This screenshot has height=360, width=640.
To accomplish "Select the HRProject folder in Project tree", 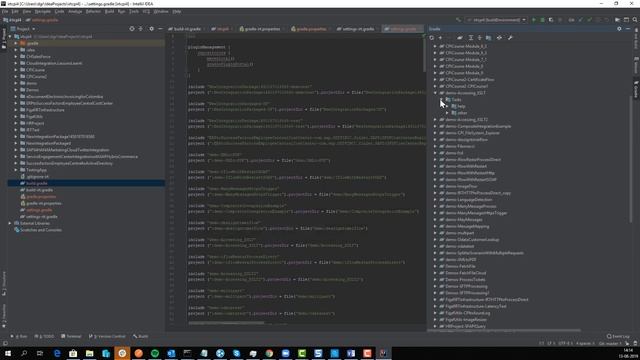I will [35, 123].
